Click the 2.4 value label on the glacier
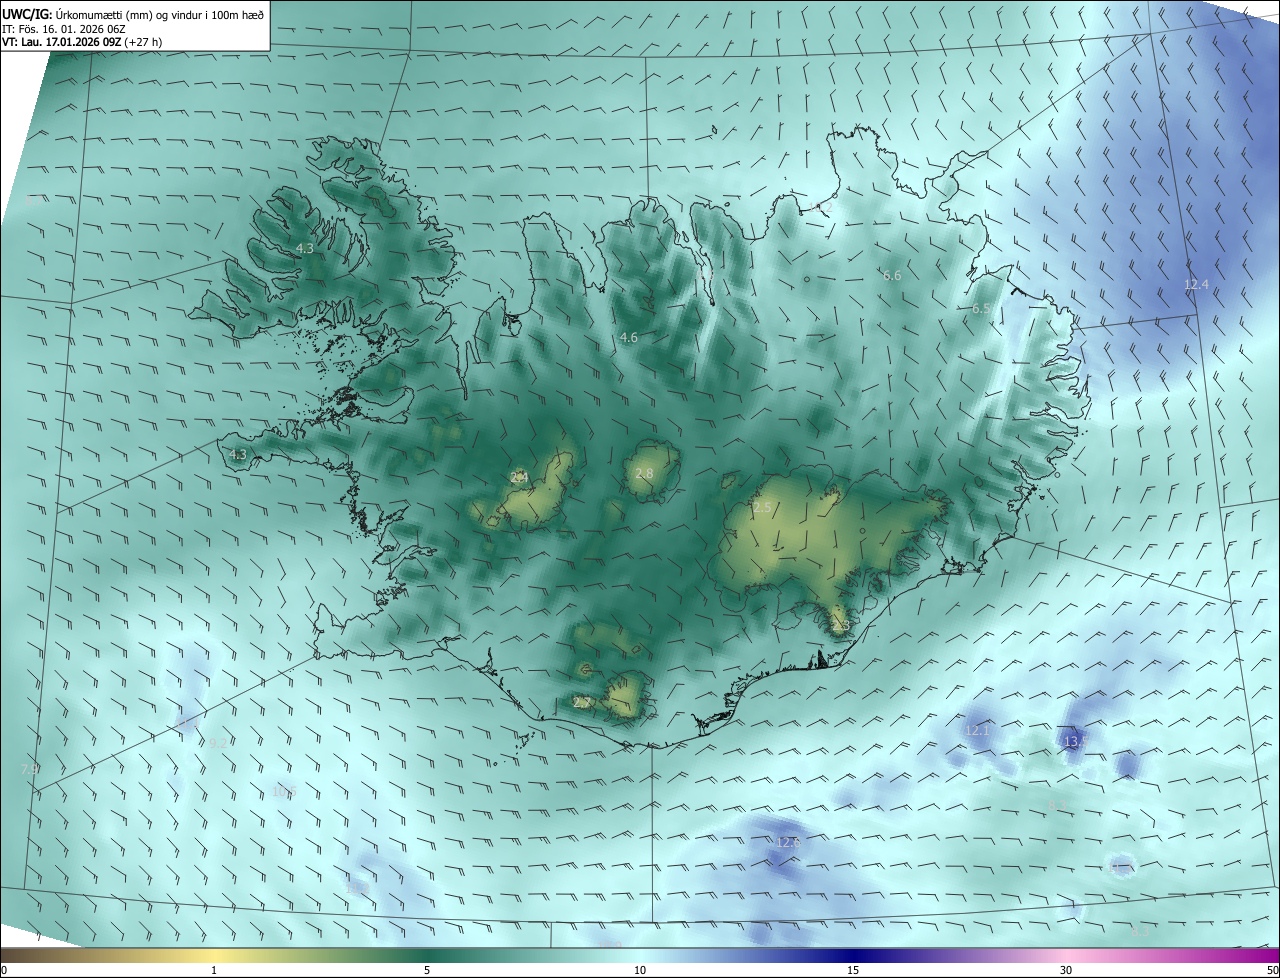 pyautogui.click(x=518, y=477)
